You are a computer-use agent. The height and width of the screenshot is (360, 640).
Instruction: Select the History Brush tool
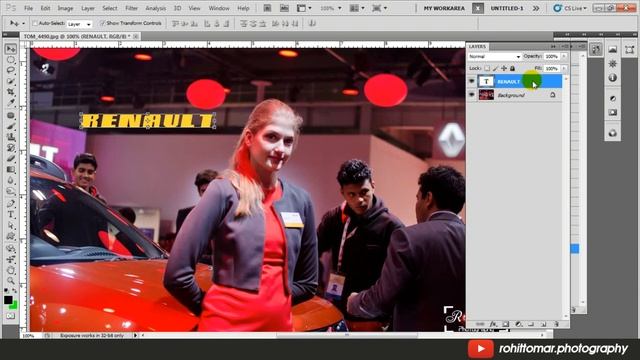click(x=11, y=148)
